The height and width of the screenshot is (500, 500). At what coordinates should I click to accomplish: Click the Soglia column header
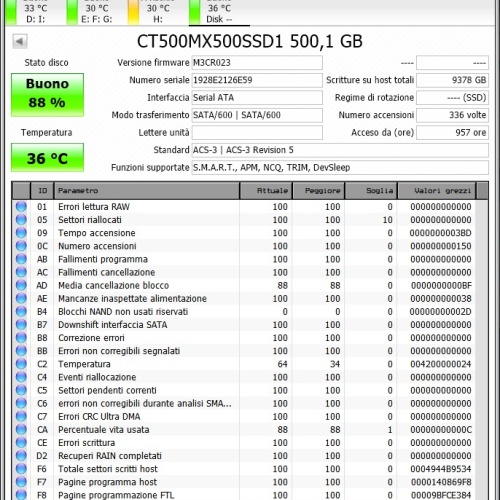(x=371, y=191)
